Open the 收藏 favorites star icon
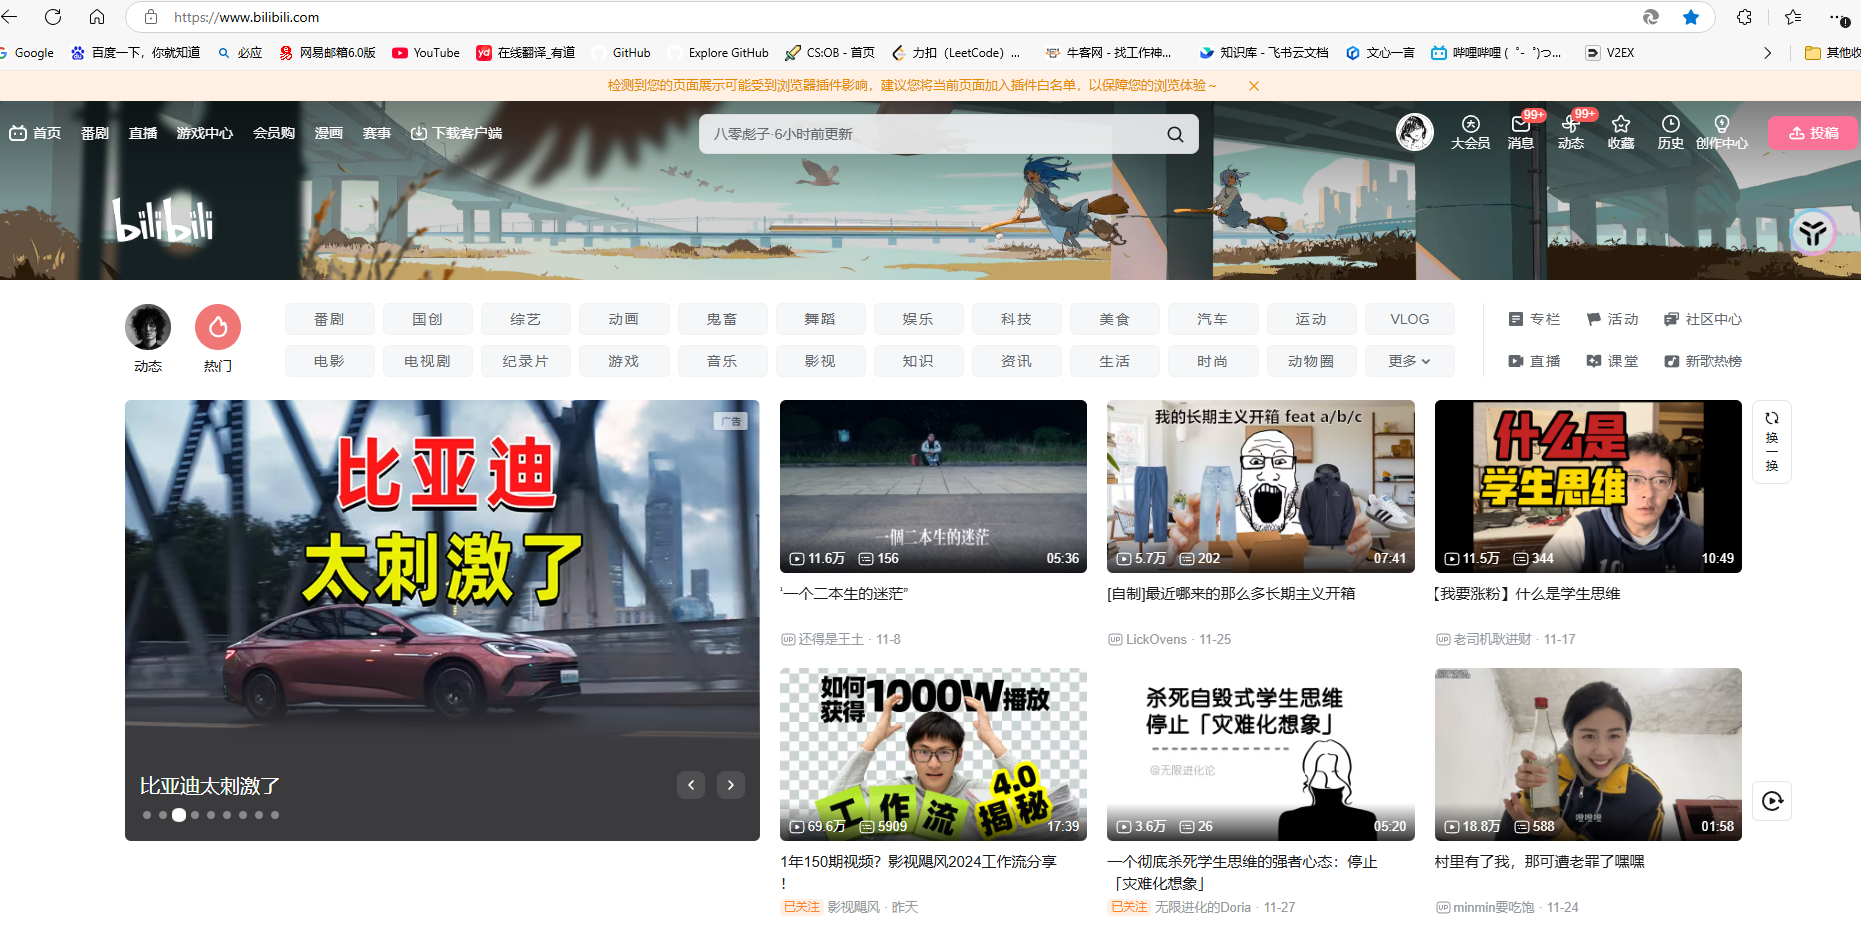This screenshot has height=933, width=1861. pos(1621,132)
